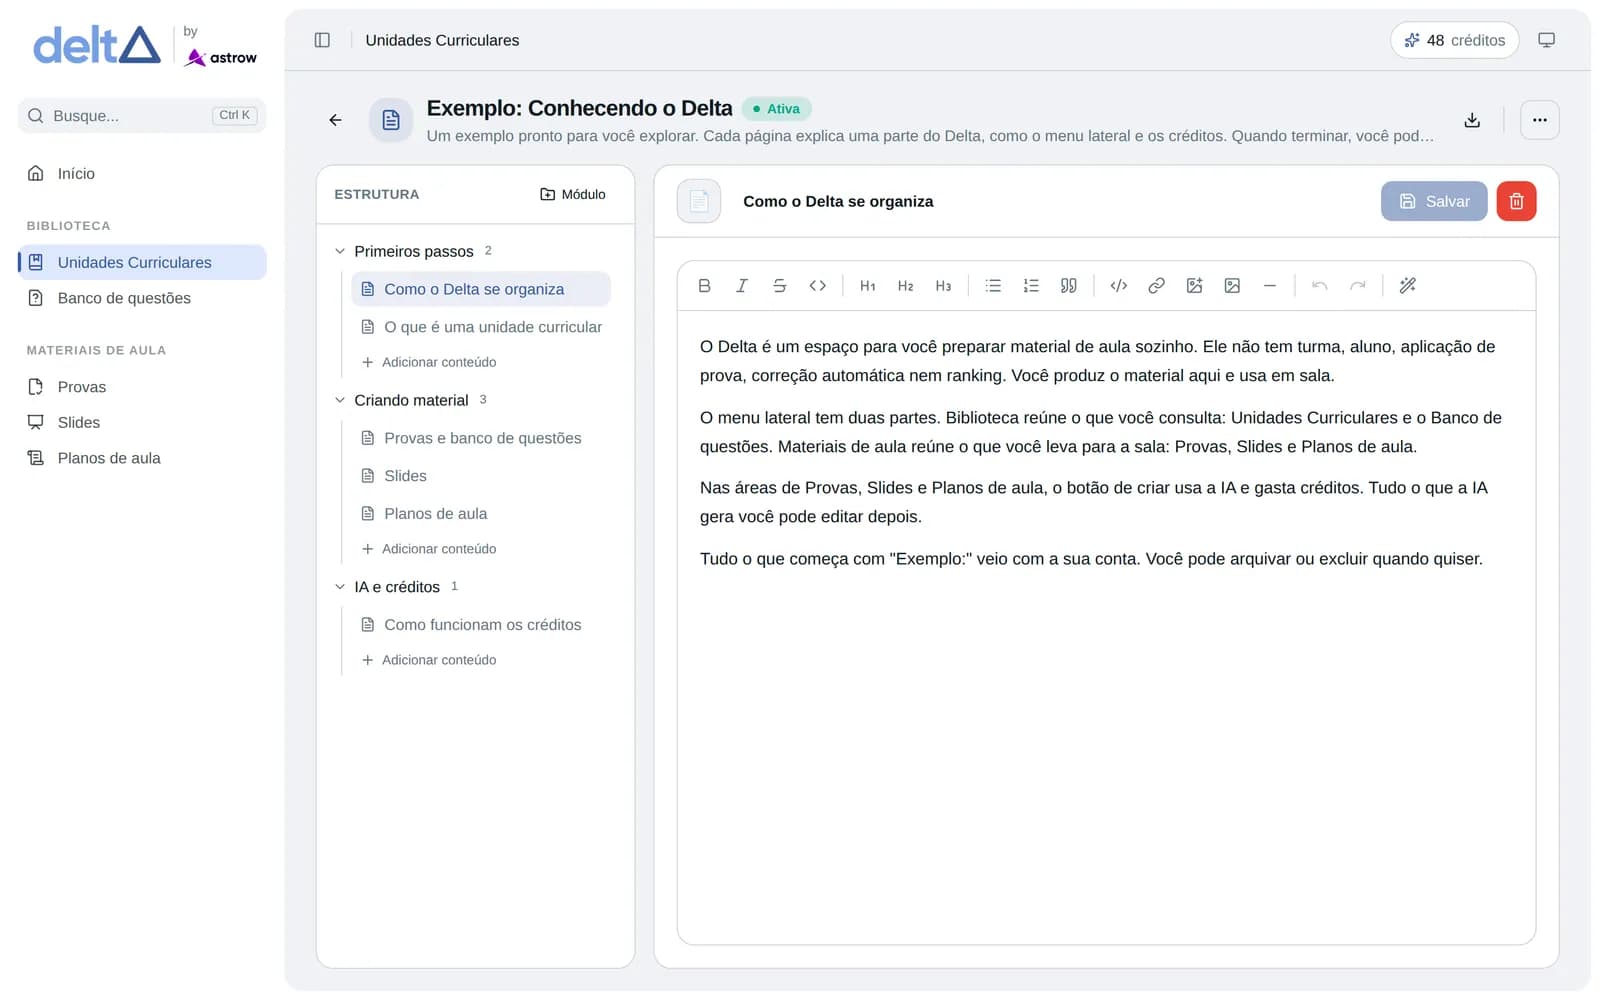Focus the Busque search field
1600x1000 pixels.
tap(142, 116)
